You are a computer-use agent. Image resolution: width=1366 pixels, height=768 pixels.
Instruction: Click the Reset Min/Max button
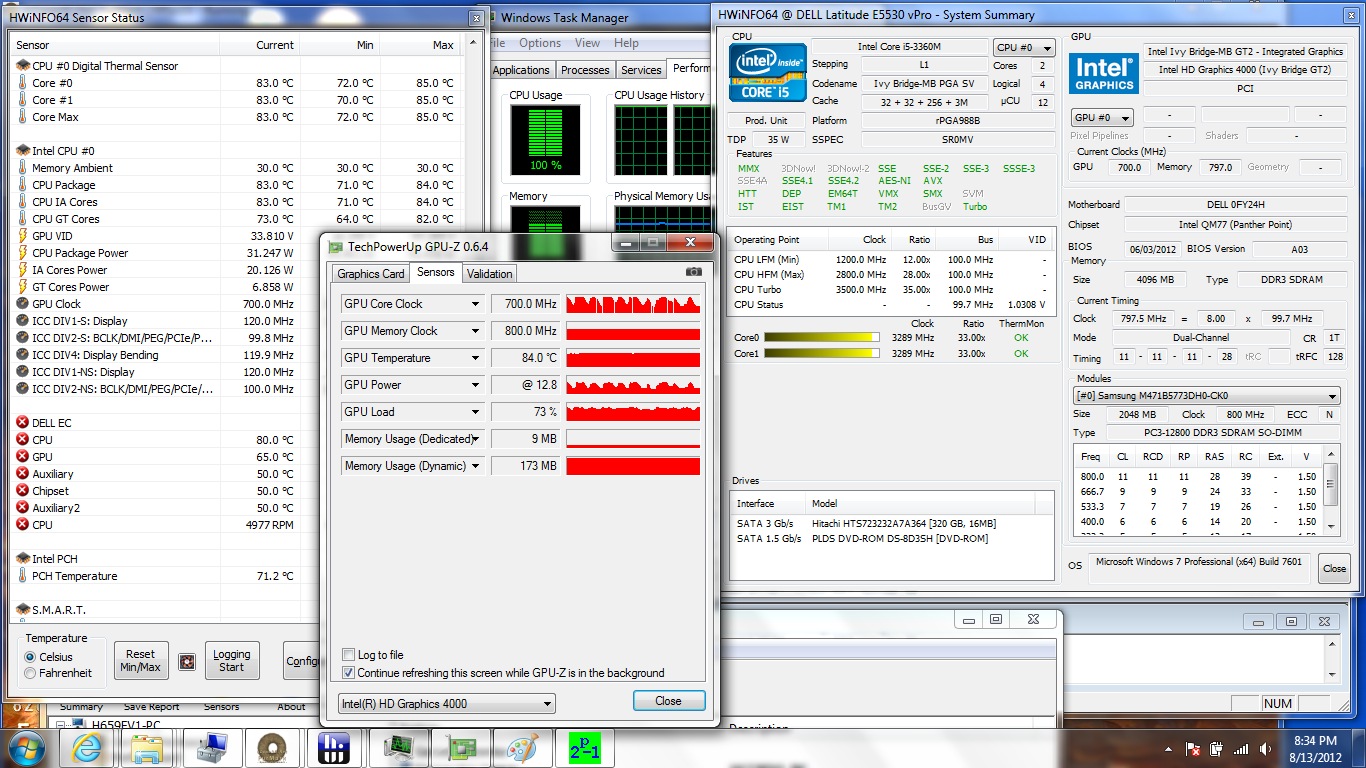point(140,660)
